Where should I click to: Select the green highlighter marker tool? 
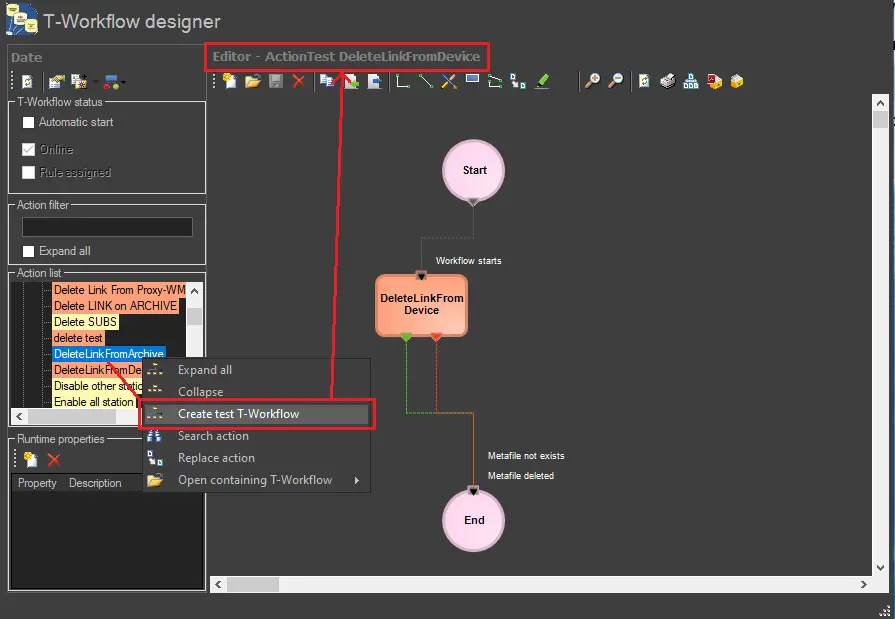(x=542, y=81)
